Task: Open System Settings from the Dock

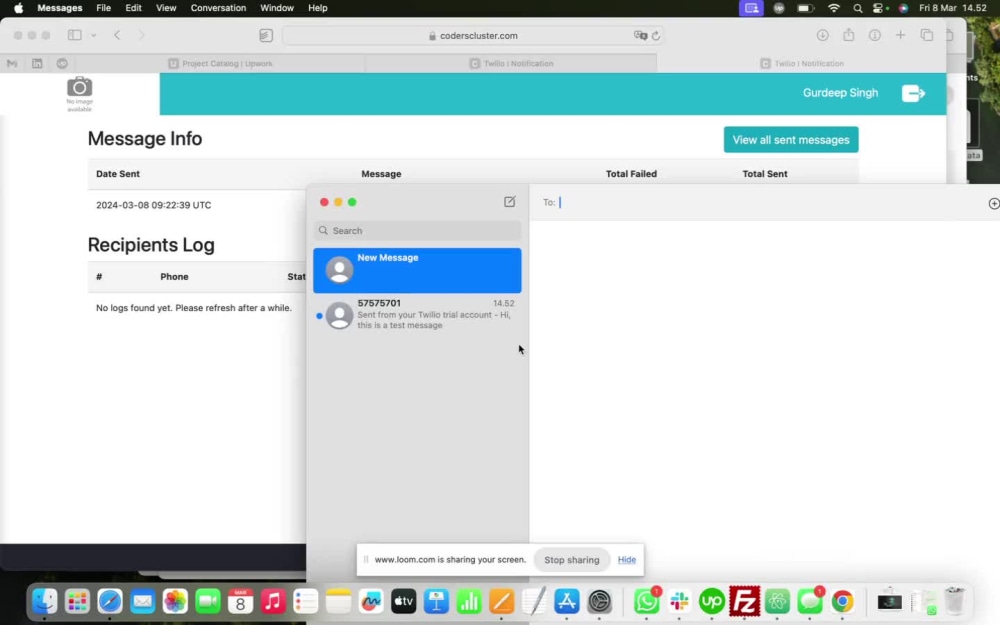Action: coord(599,601)
